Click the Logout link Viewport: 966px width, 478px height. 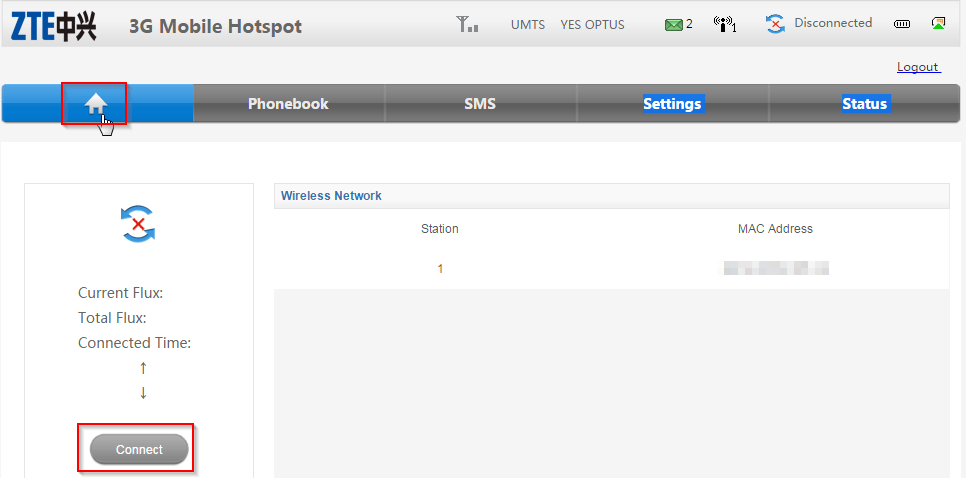pos(917,67)
